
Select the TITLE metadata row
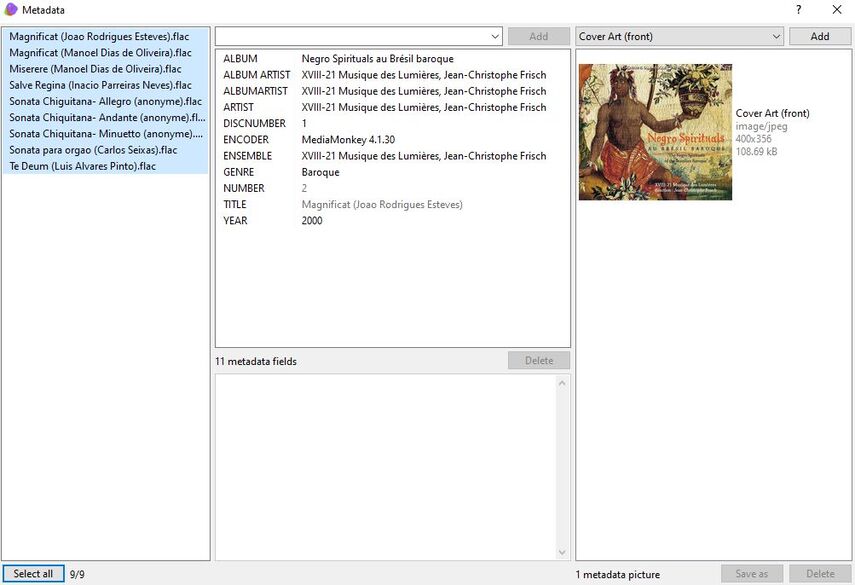[x=393, y=204]
